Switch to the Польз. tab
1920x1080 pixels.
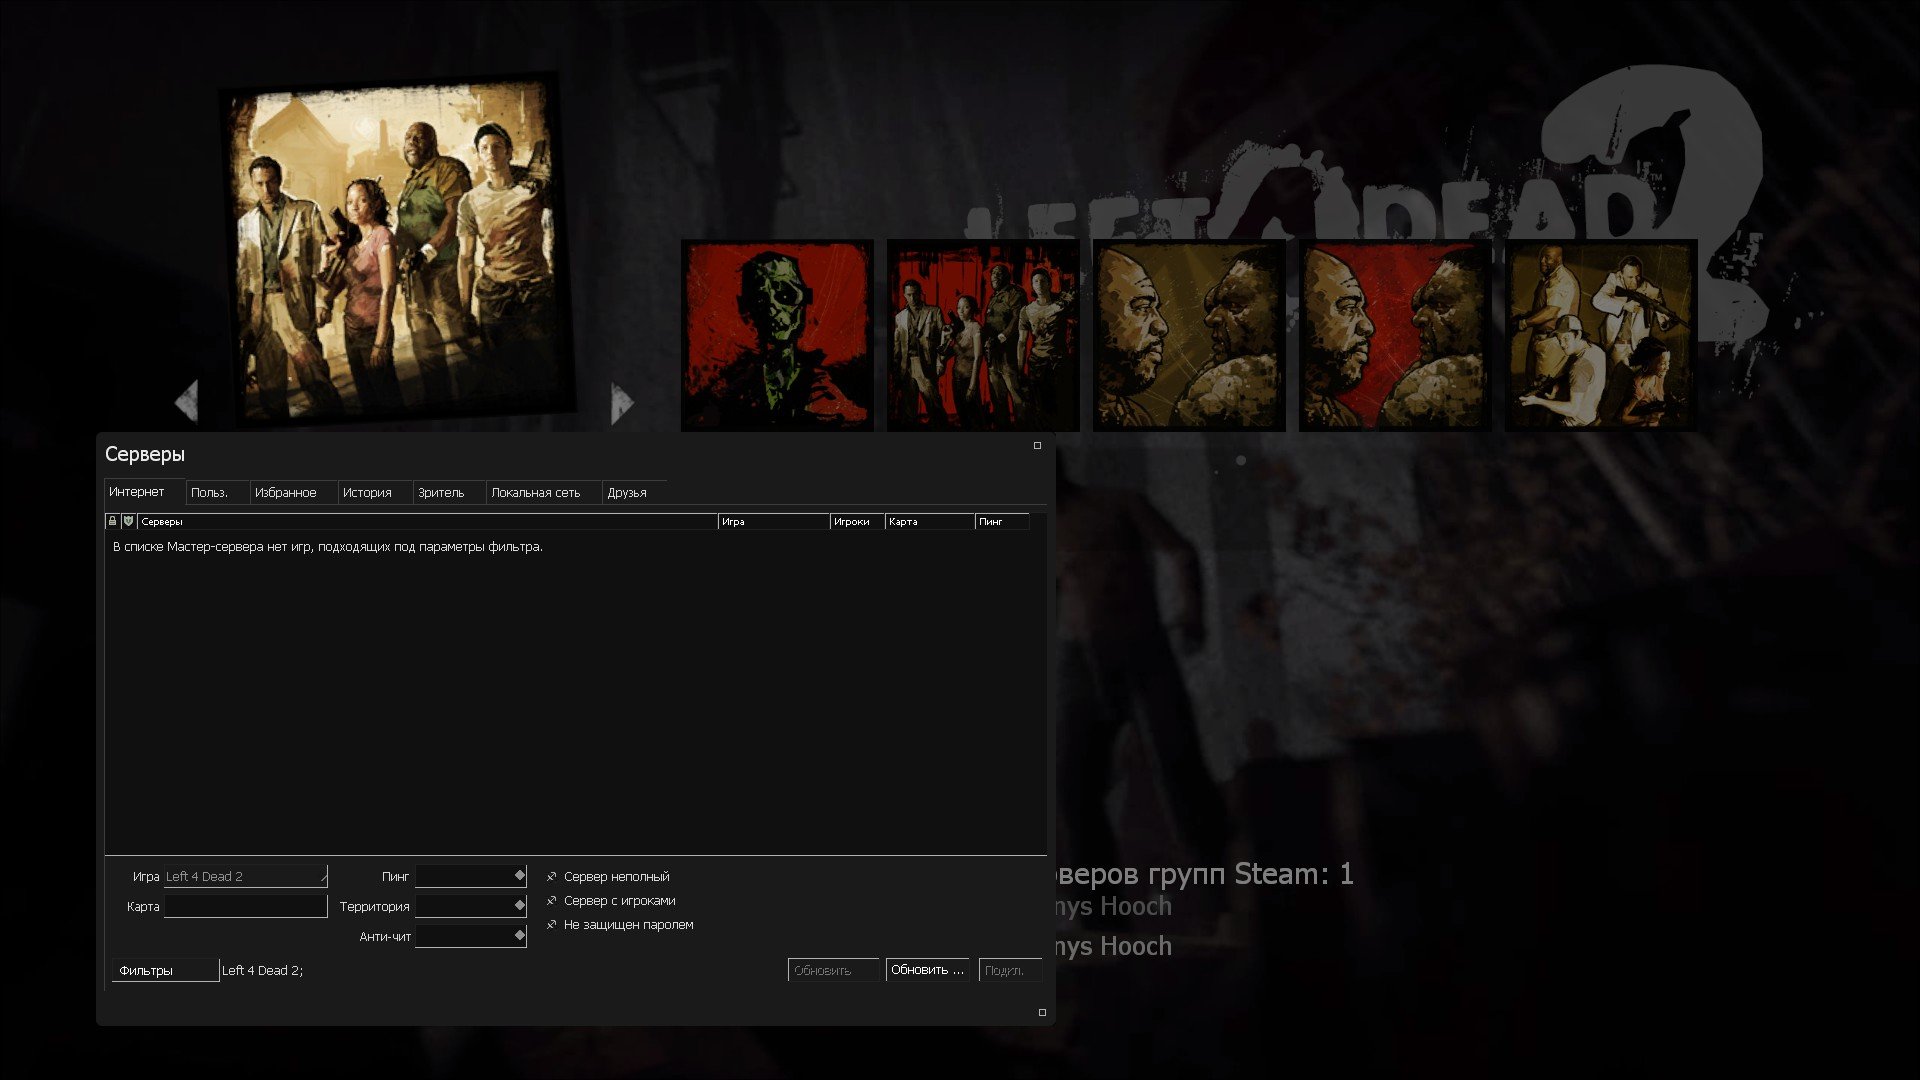point(217,493)
